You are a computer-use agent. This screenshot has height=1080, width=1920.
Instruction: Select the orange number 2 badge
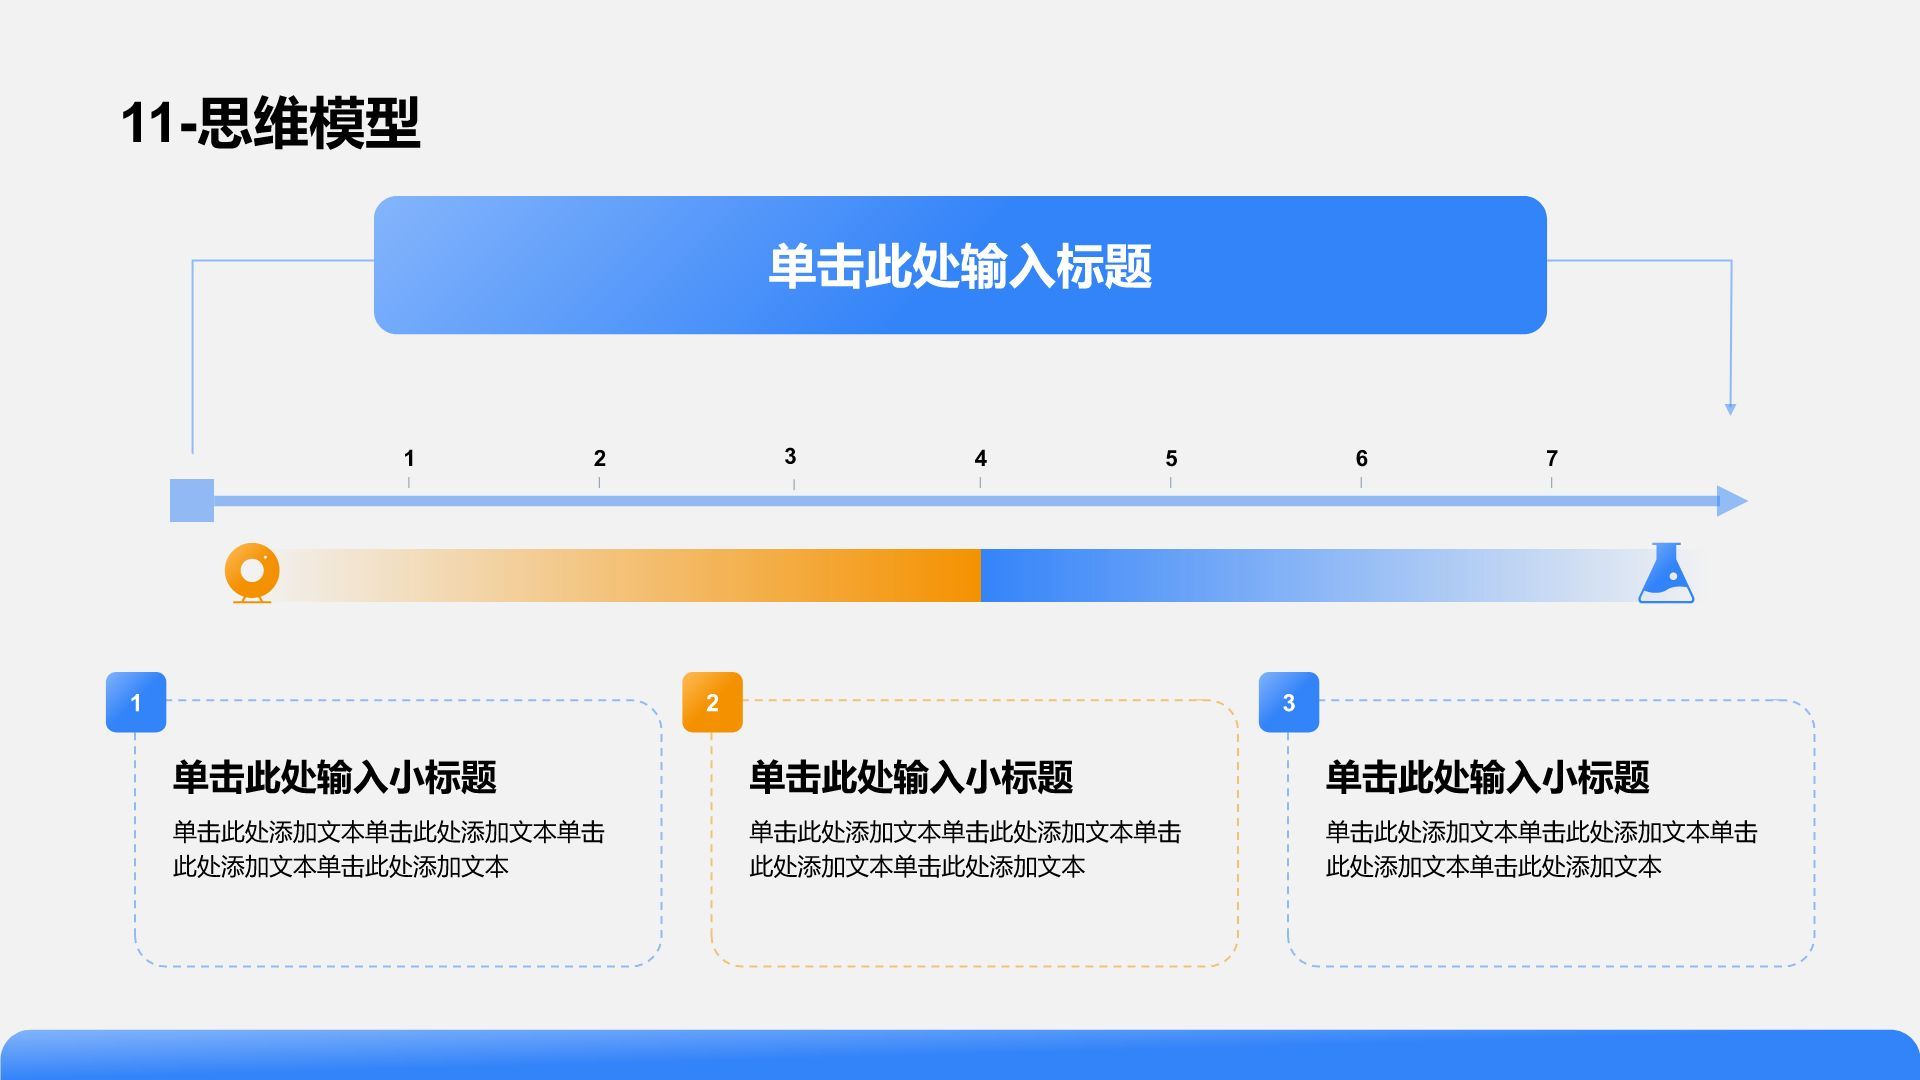[712, 702]
